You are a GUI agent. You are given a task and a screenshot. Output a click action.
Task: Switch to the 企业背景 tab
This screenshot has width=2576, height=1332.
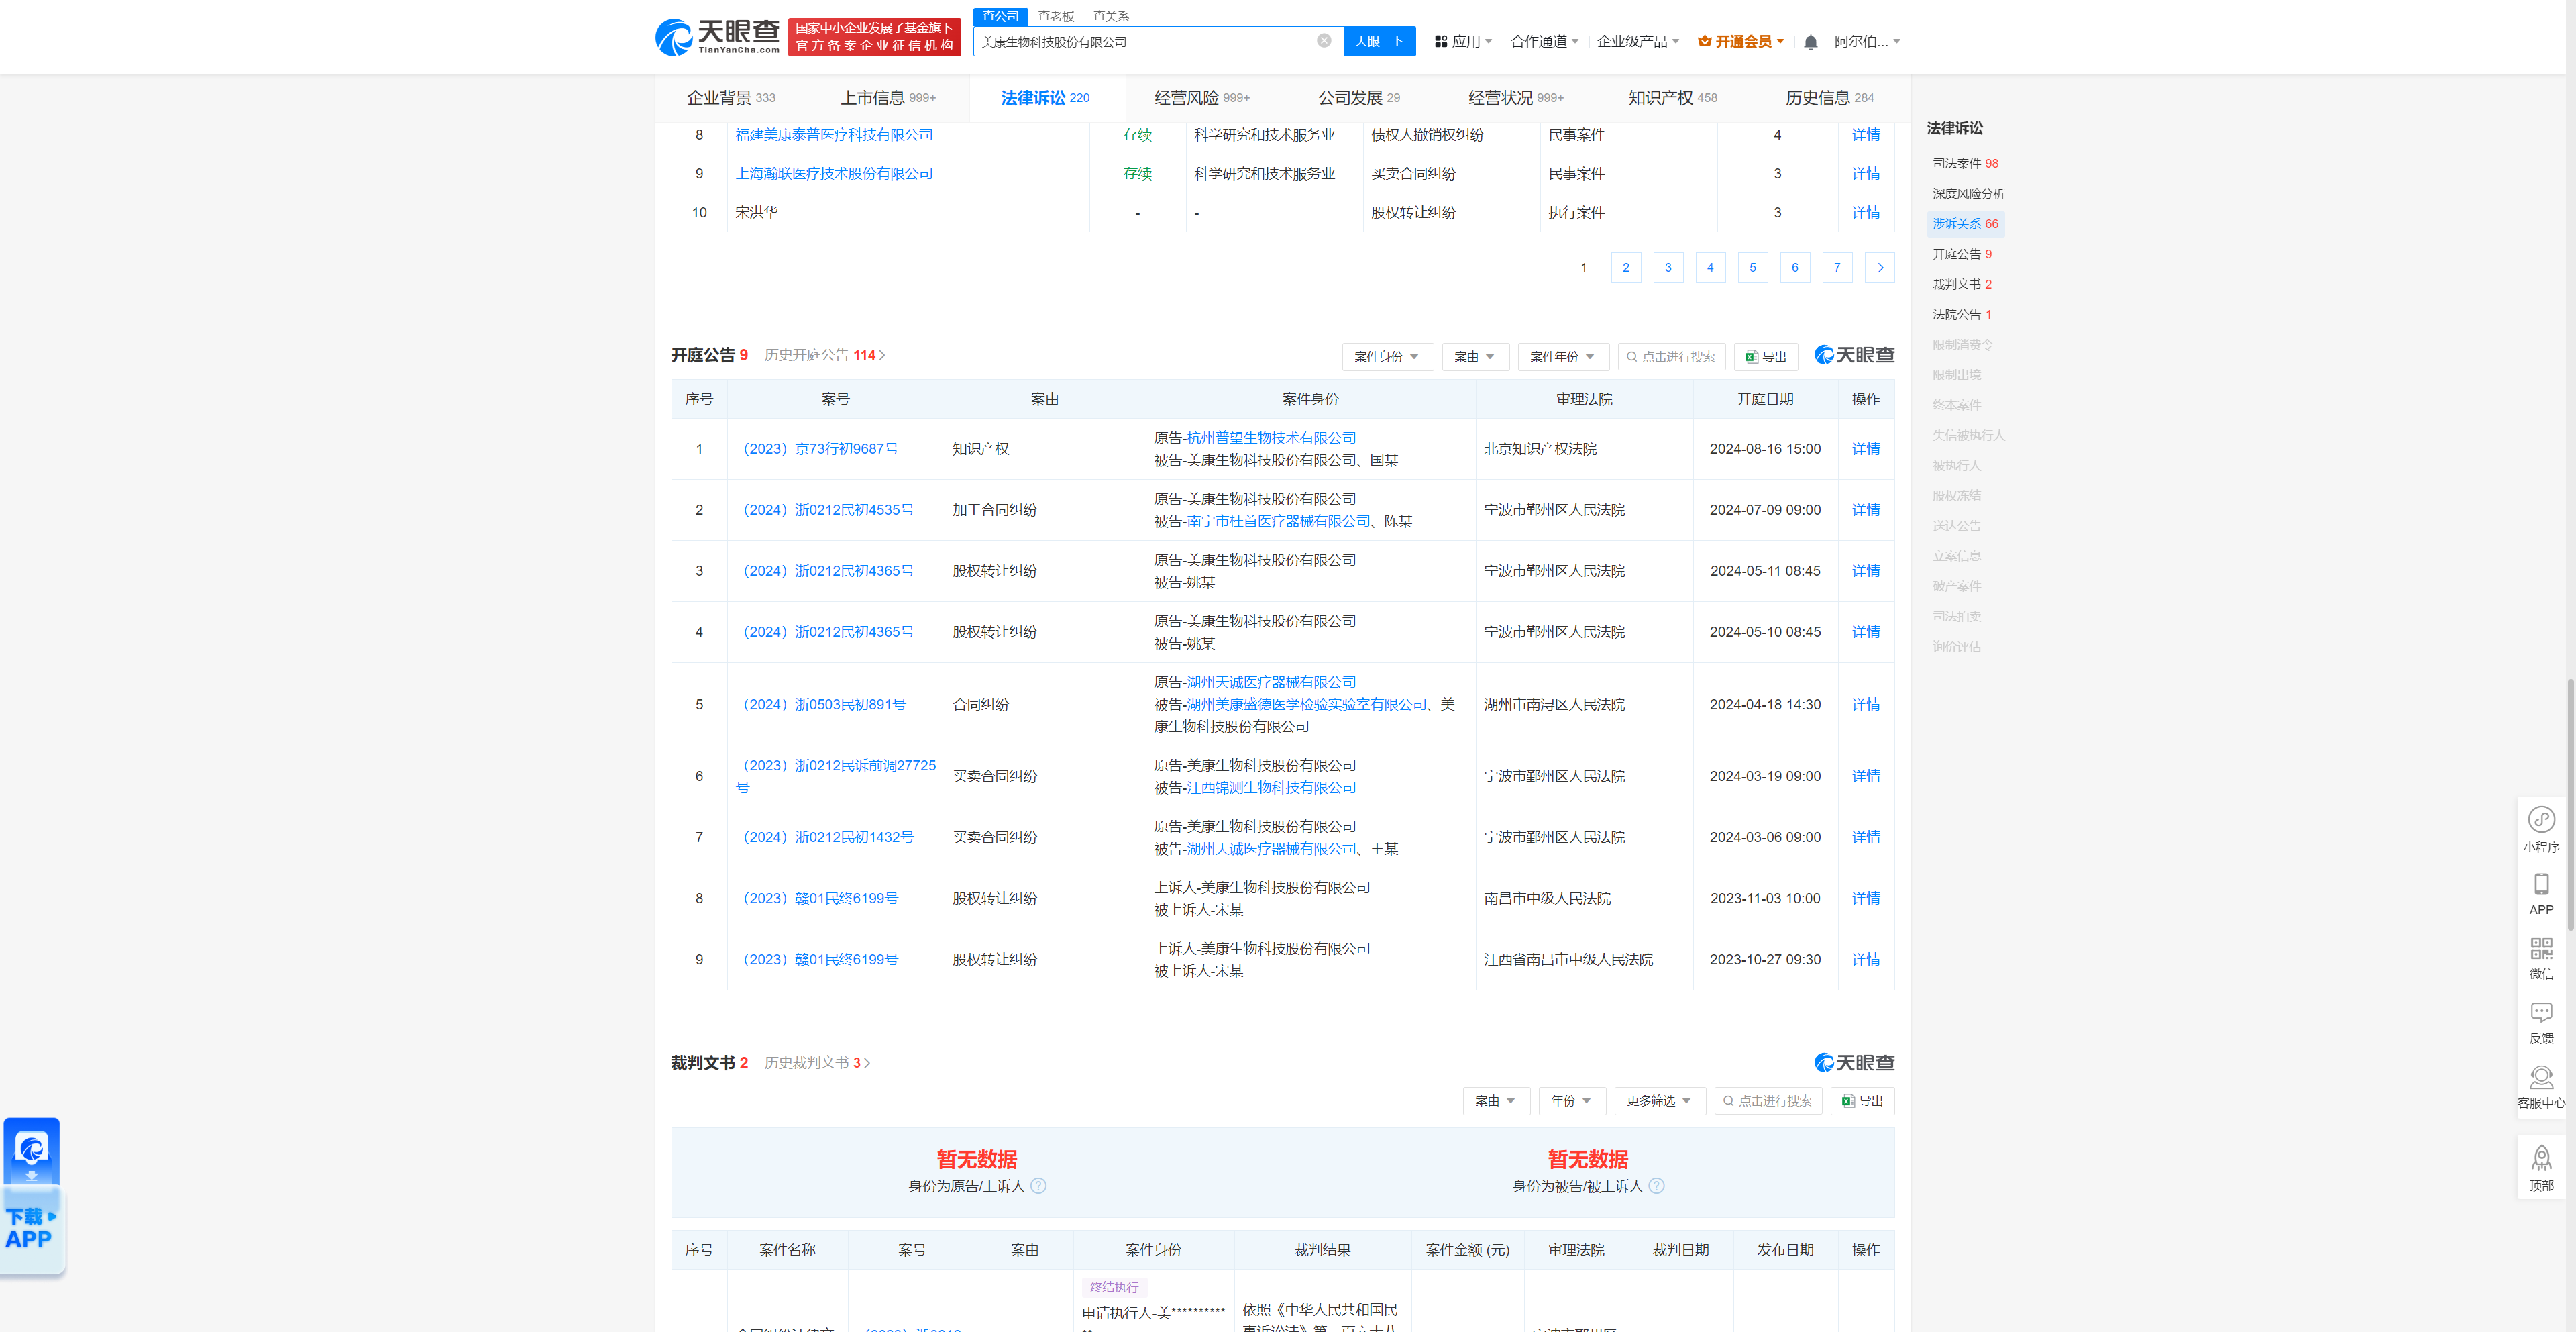coord(731,98)
